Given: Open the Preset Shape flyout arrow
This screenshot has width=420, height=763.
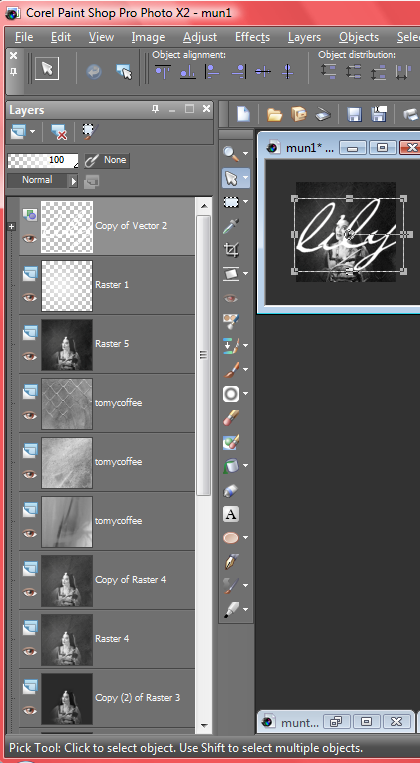Looking at the screenshot, I should point(245,538).
